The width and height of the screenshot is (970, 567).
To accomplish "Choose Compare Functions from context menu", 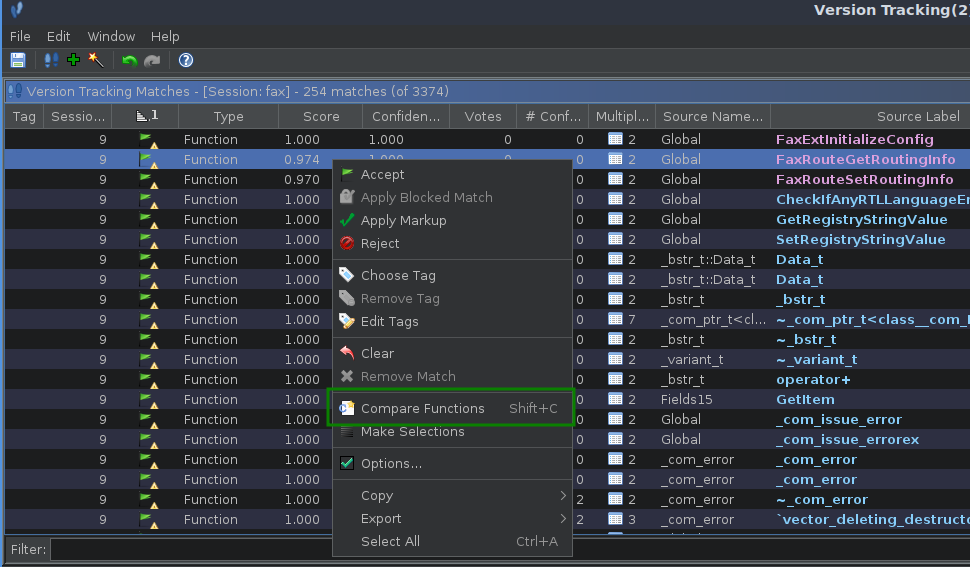I will (x=422, y=409).
